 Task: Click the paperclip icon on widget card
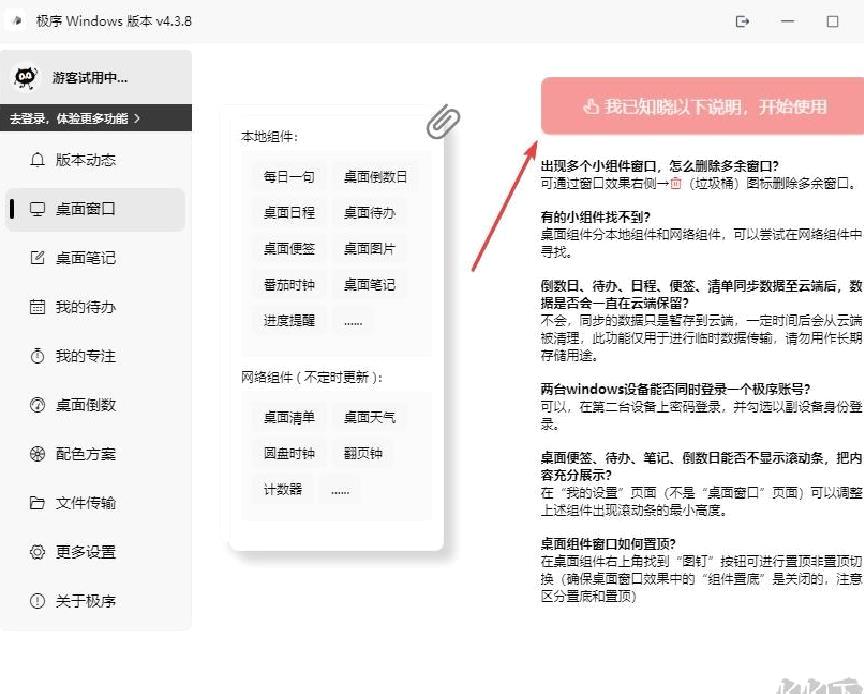[x=443, y=121]
